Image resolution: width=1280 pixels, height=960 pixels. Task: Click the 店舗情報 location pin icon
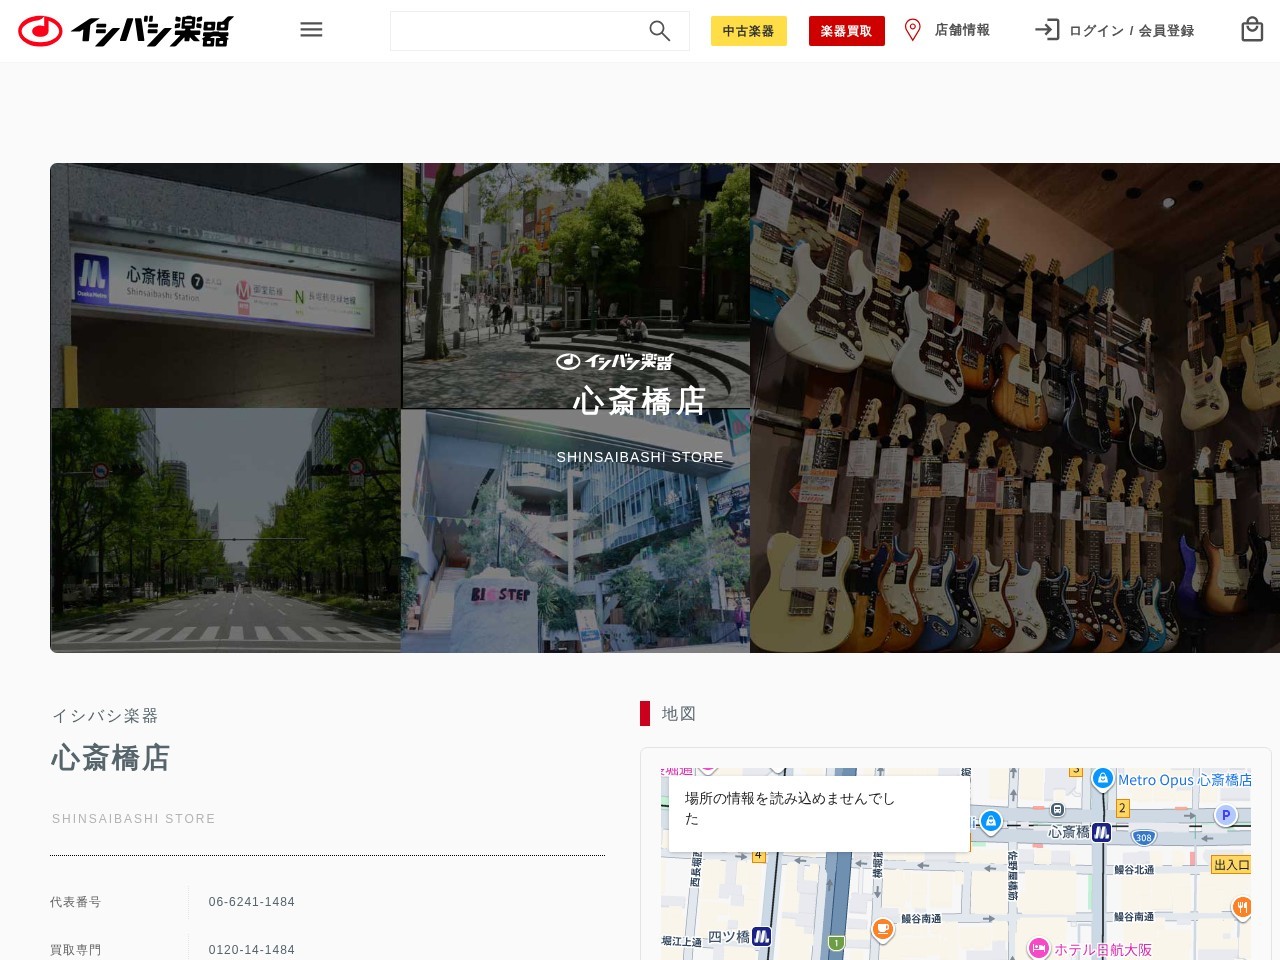pos(912,30)
